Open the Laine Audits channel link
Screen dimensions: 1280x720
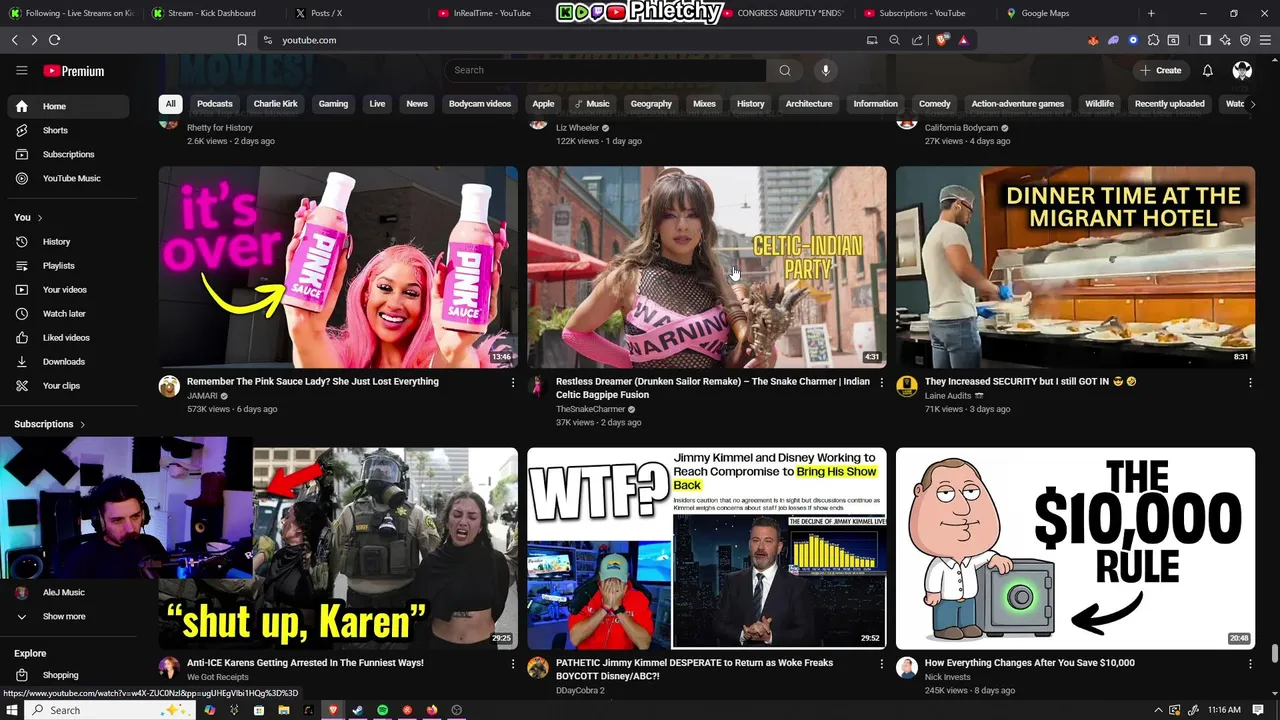coord(947,396)
